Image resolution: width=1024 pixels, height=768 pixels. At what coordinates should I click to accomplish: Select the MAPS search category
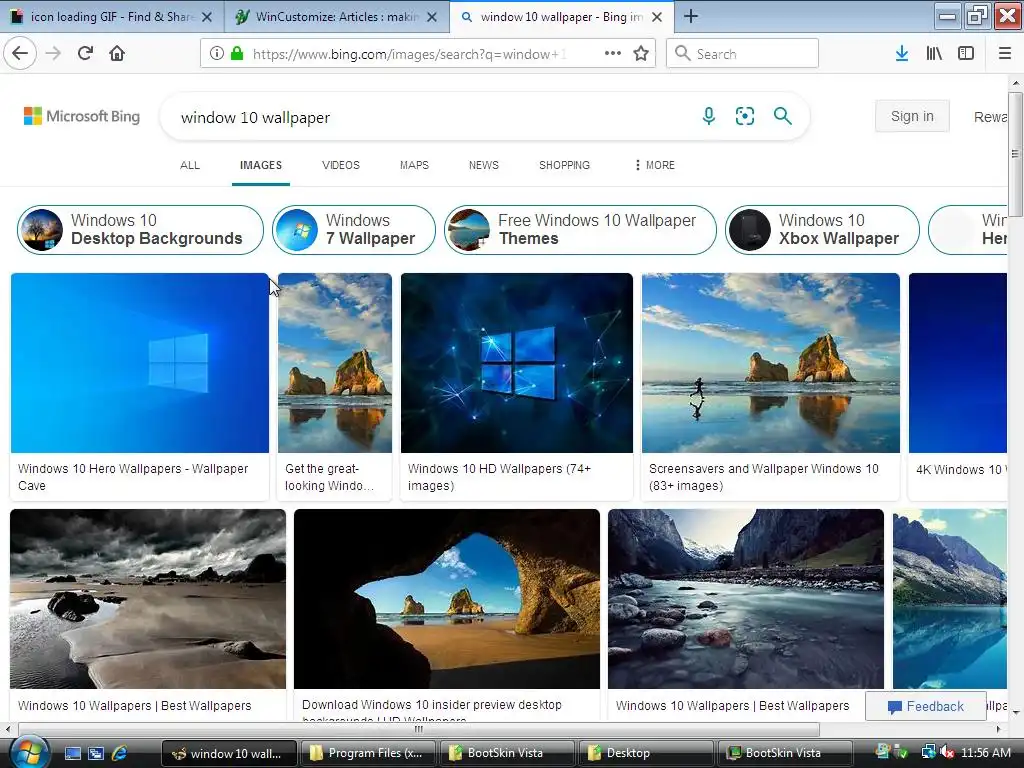tap(414, 165)
